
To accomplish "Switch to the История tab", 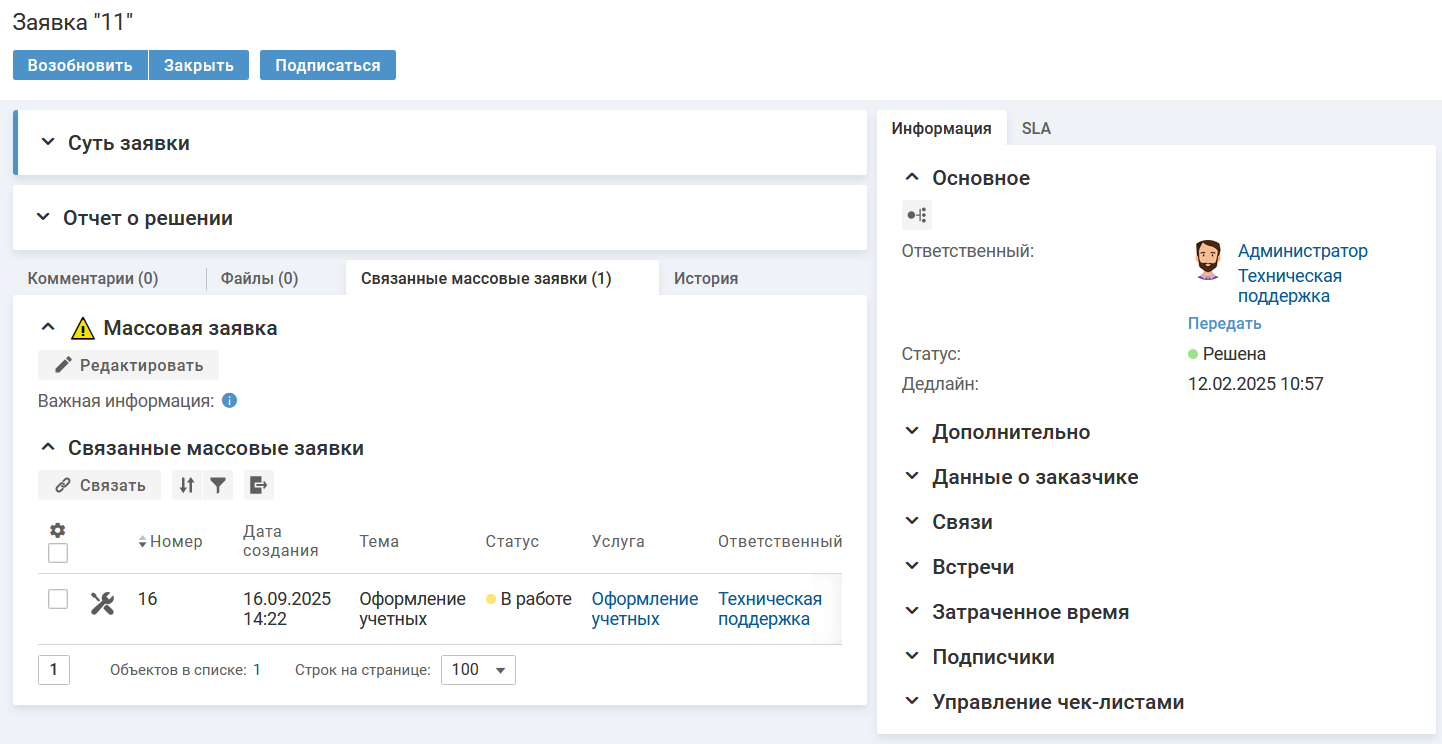I will point(705,278).
